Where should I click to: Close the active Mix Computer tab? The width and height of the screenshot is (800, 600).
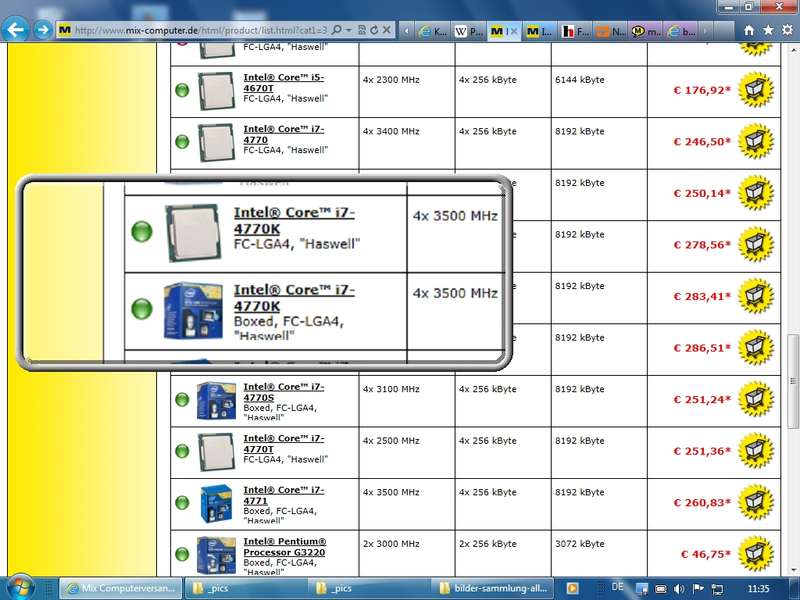[x=514, y=31]
